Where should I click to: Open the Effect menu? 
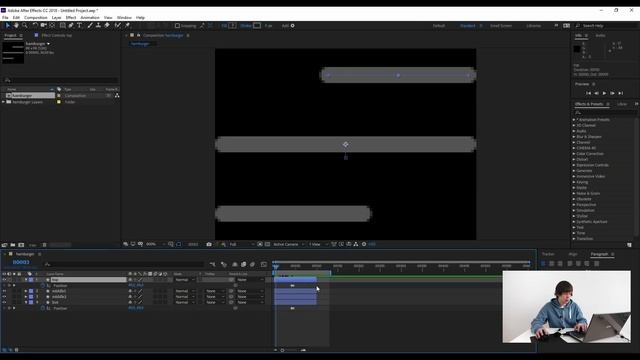tap(71, 18)
